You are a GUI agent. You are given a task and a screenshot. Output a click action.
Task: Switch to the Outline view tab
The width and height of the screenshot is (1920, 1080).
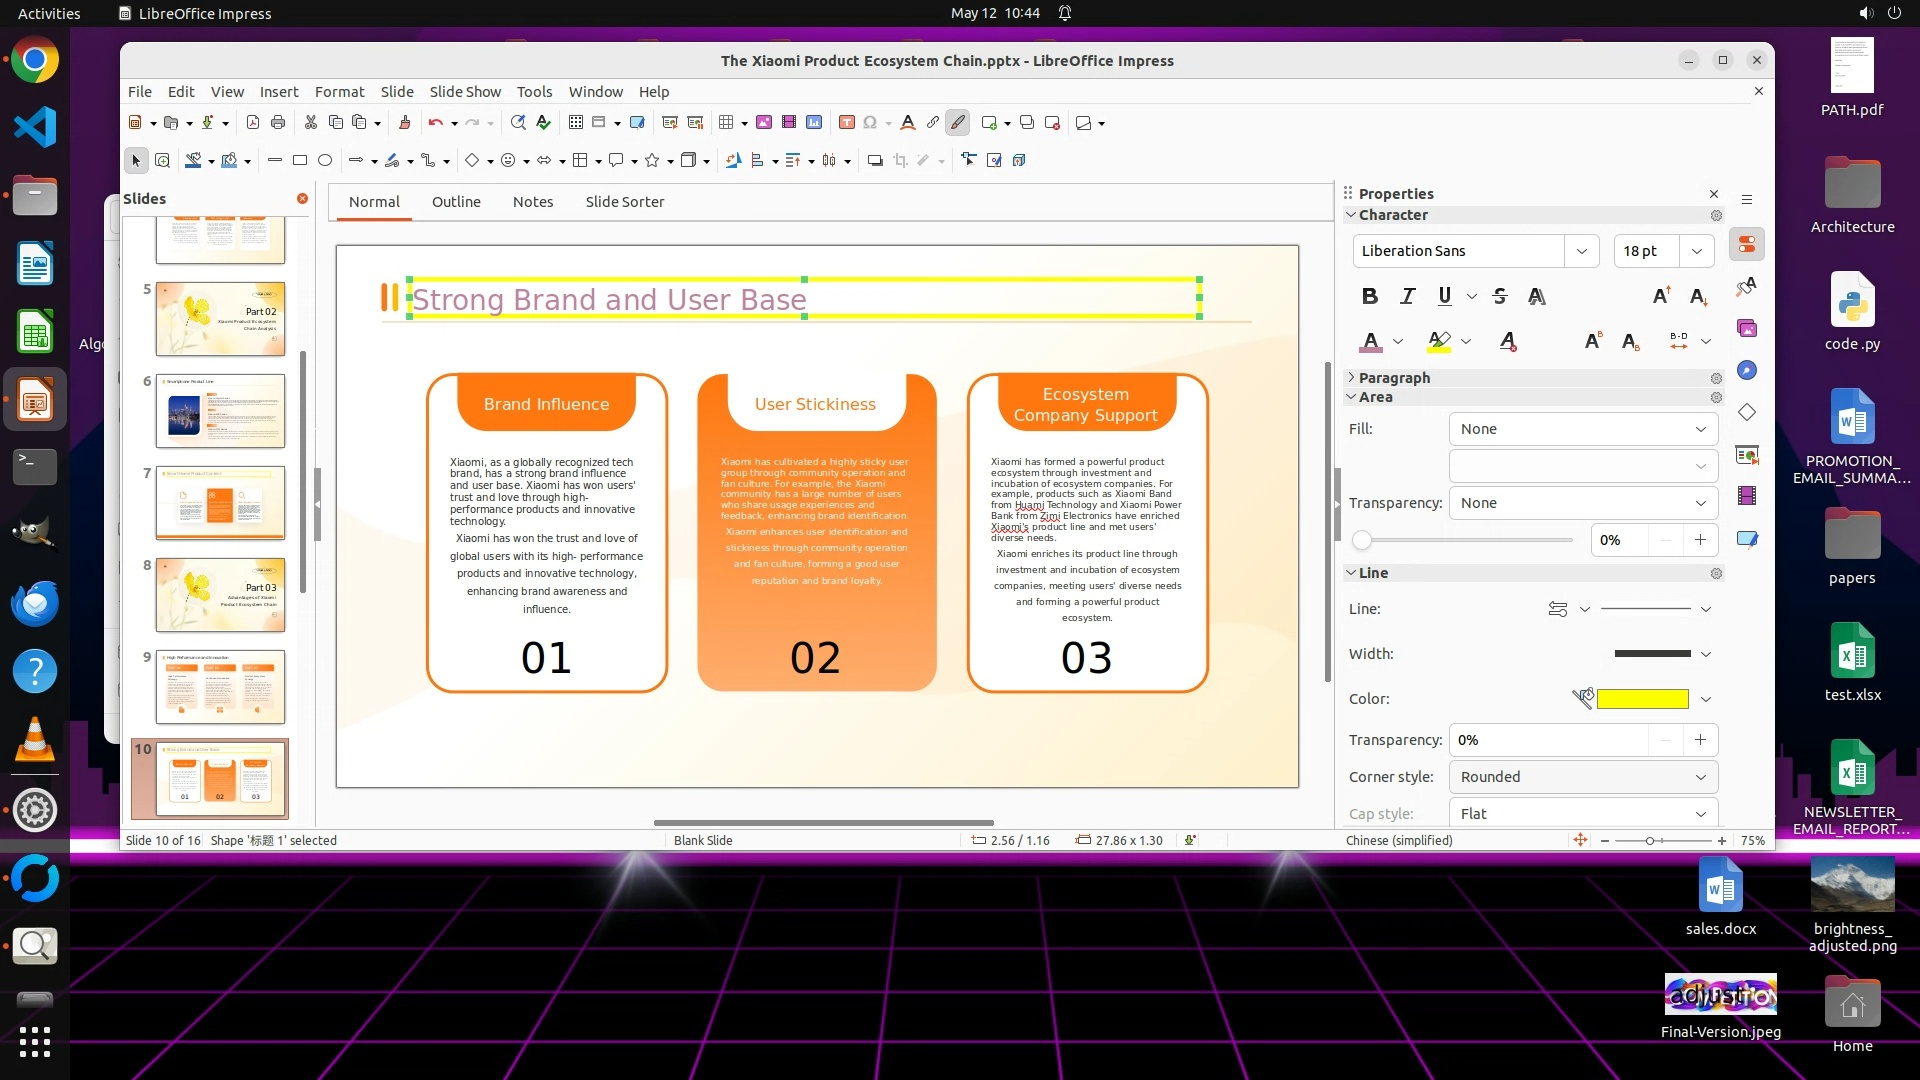[x=456, y=201]
